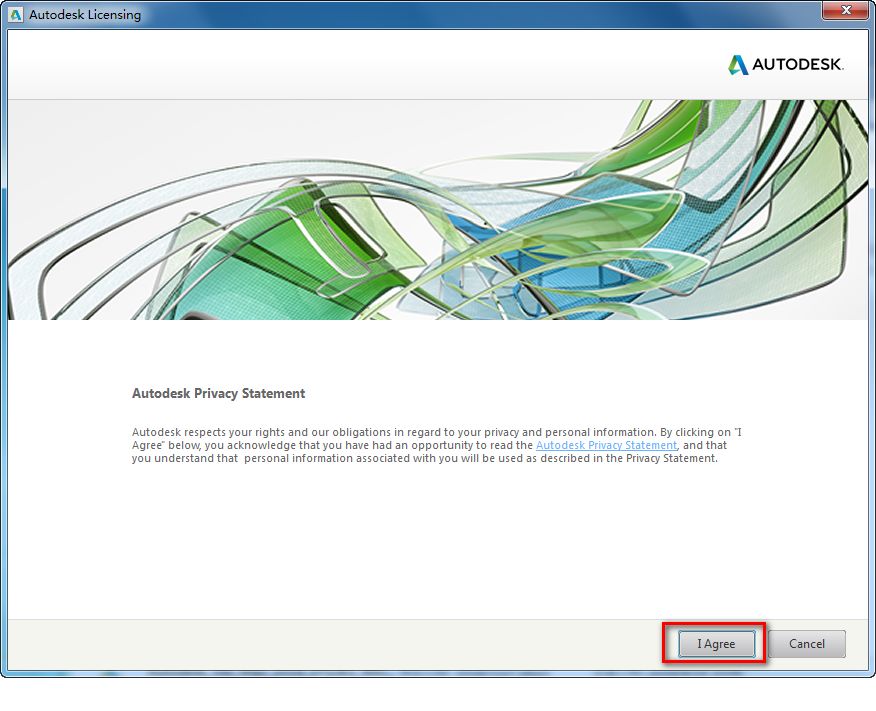The width and height of the screenshot is (876, 711).
Task: Click the "Autodesk Licensing" title bar text
Action: (x=85, y=15)
